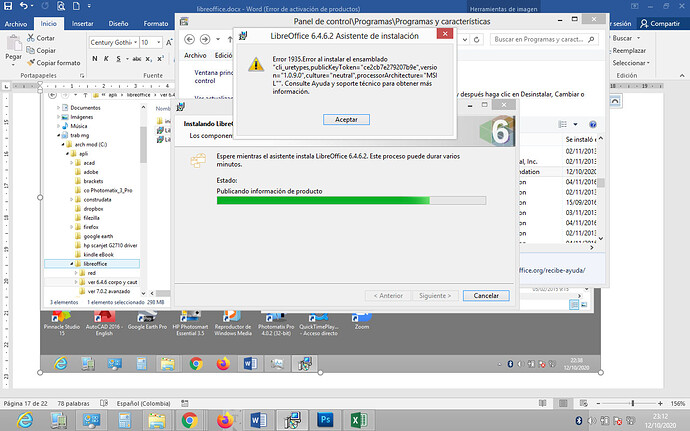Toggle bold (N) formatting
The height and width of the screenshot is (431, 690).
[95, 59]
